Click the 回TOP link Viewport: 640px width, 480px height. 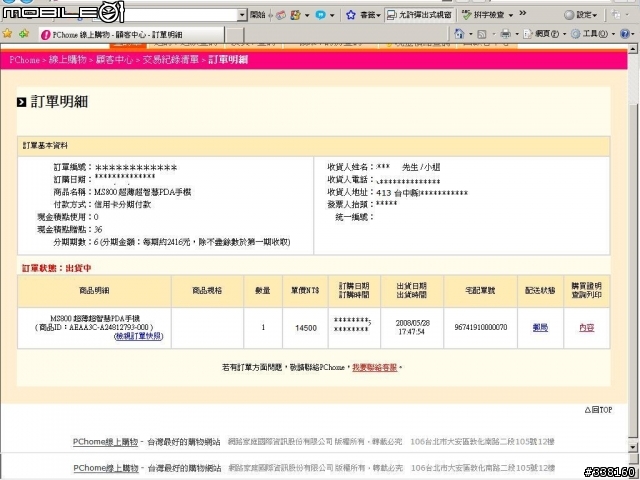tap(598, 410)
